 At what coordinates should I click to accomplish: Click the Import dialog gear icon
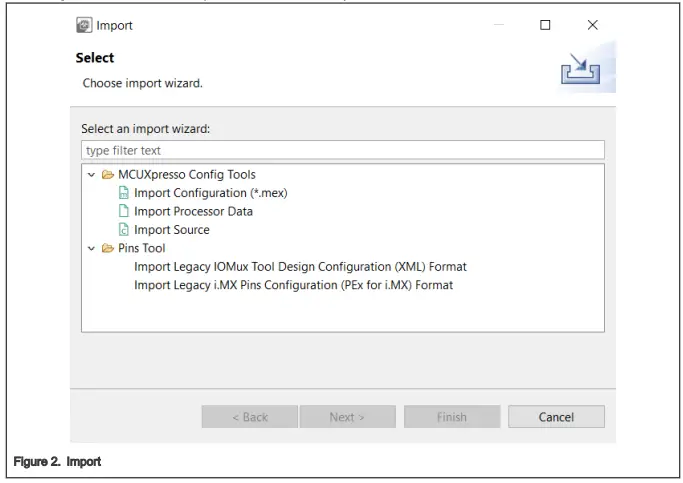tap(84, 25)
